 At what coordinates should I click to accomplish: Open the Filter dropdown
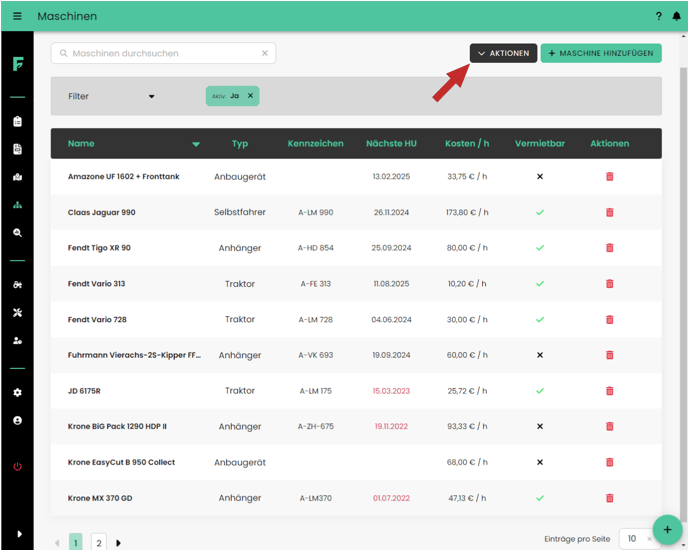[111, 96]
